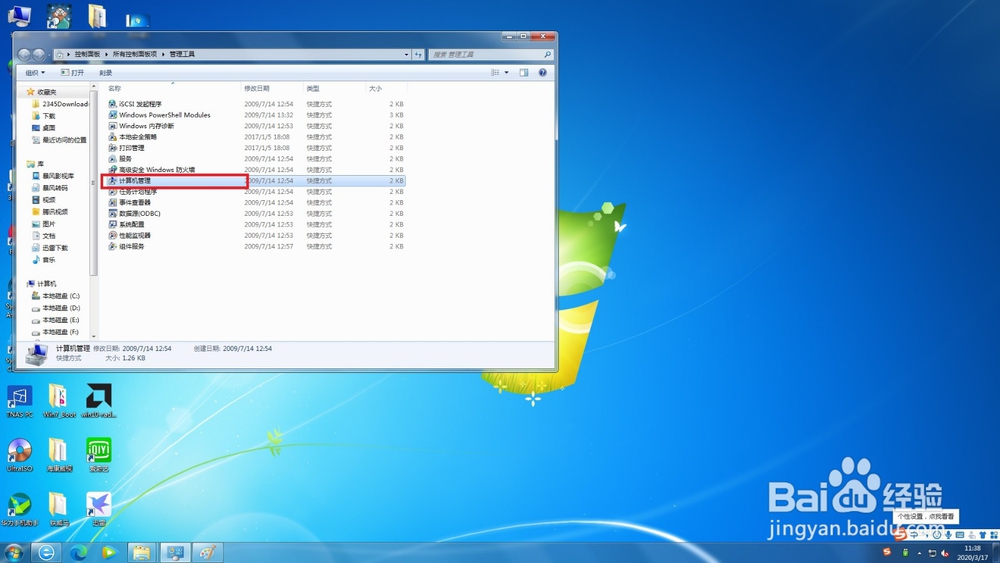Screen dimensions: 1000x563
Task: Open the view options dropdown arrow
Action: tap(506, 73)
